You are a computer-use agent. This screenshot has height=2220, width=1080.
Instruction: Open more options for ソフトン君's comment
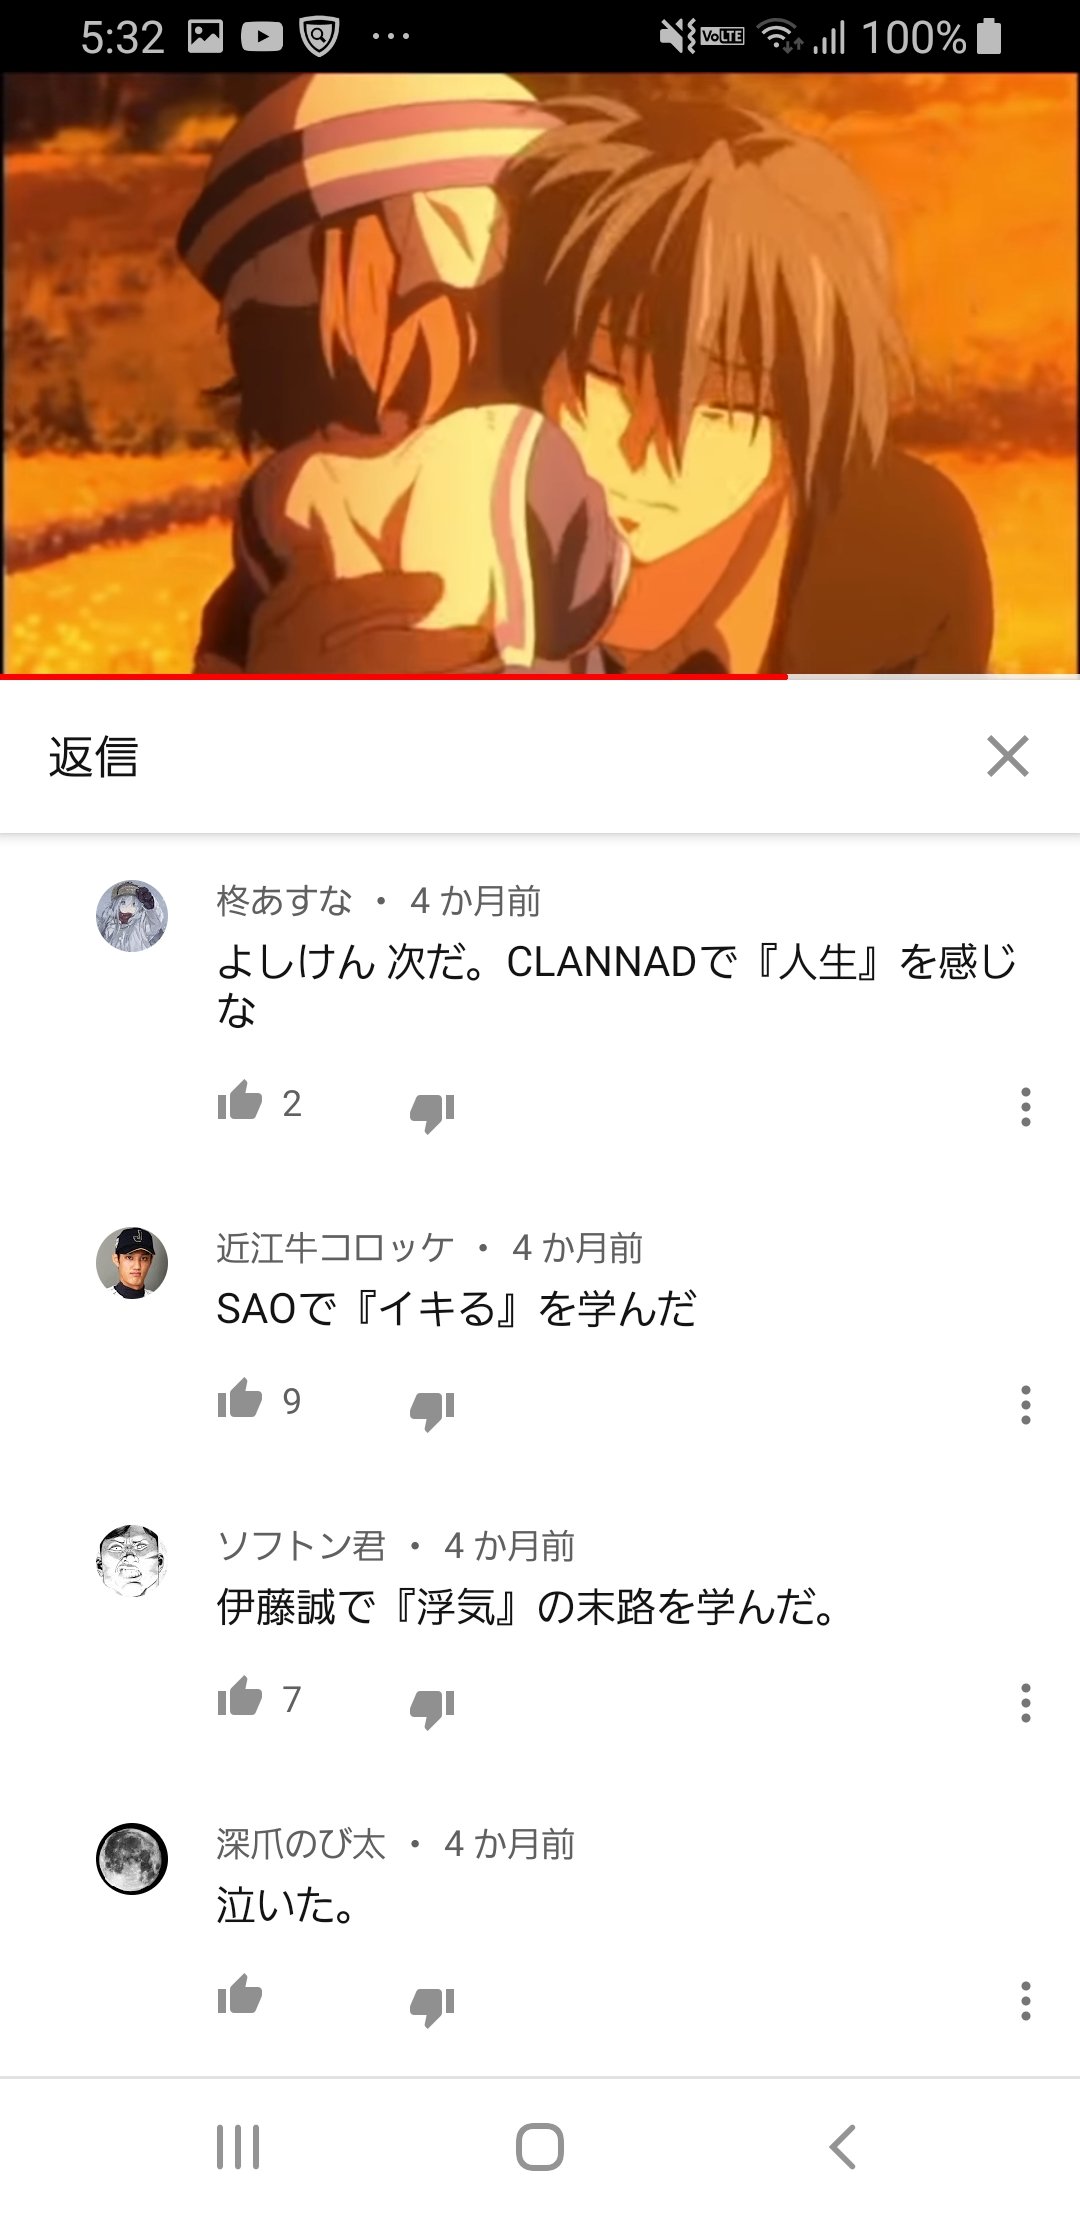[1025, 1703]
